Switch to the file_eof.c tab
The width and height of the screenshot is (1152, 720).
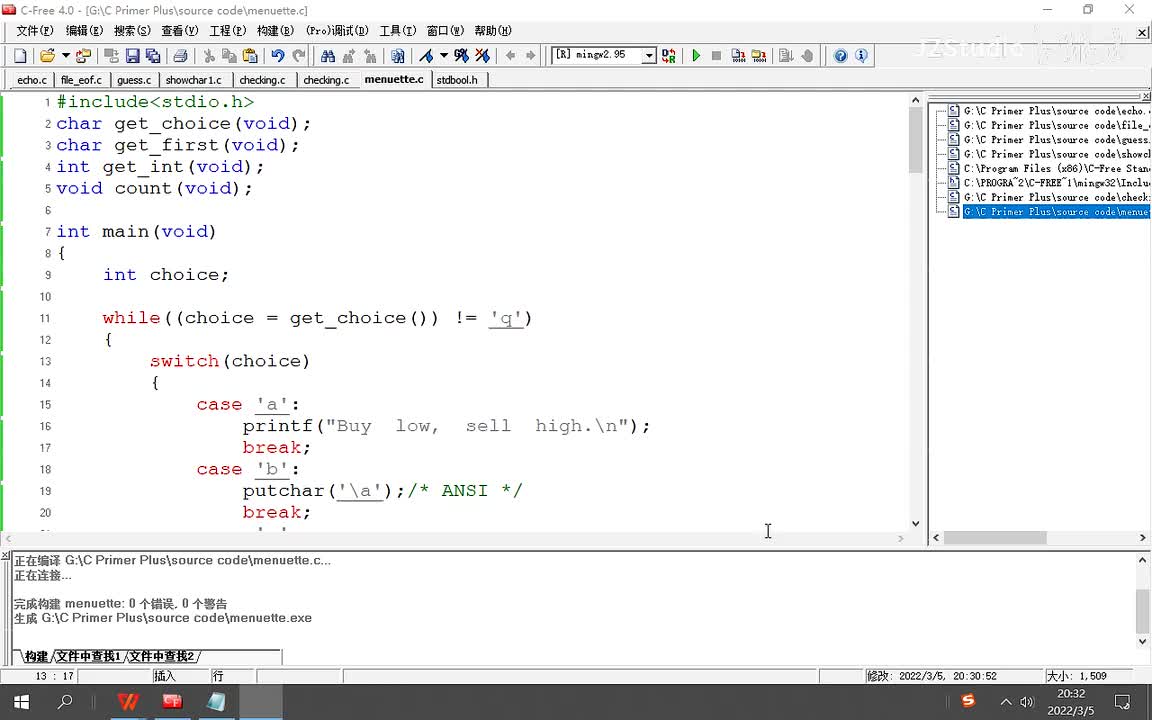point(82,80)
